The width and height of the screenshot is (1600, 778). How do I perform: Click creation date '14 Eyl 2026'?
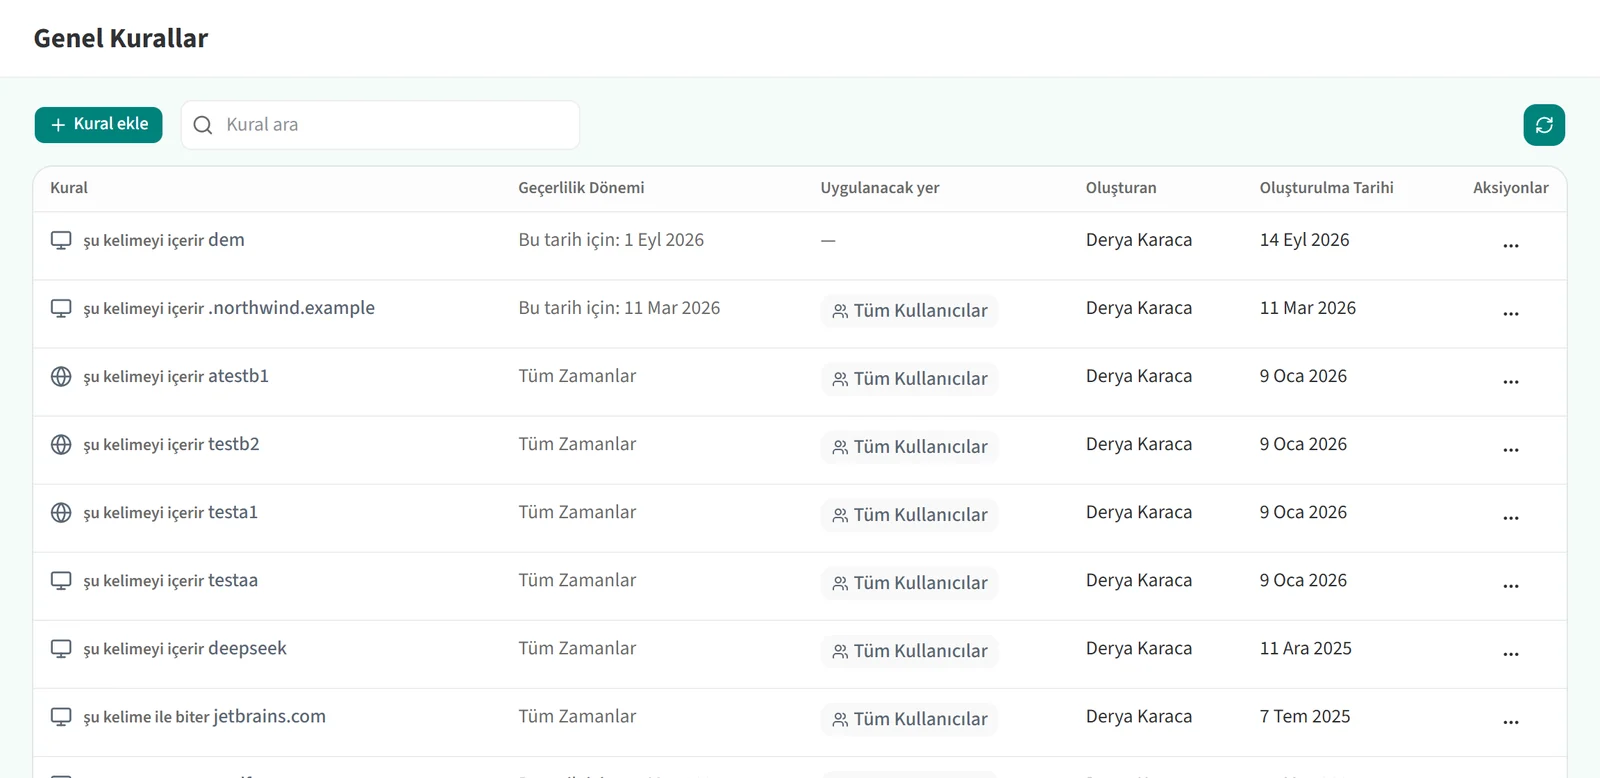[x=1304, y=240]
